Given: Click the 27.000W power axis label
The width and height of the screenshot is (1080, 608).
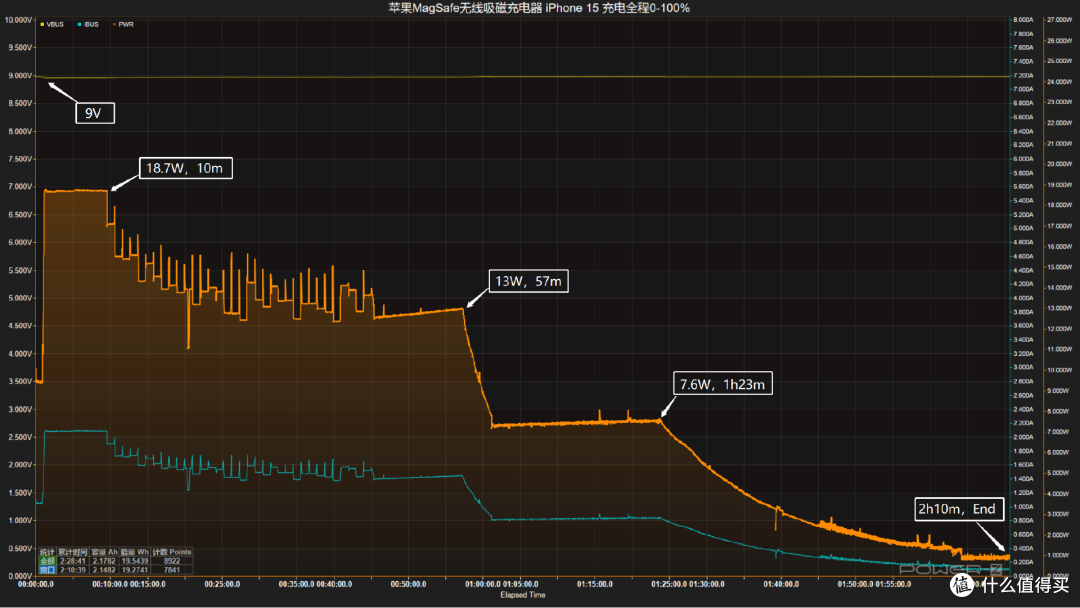Looking at the screenshot, I should click(1059, 20).
